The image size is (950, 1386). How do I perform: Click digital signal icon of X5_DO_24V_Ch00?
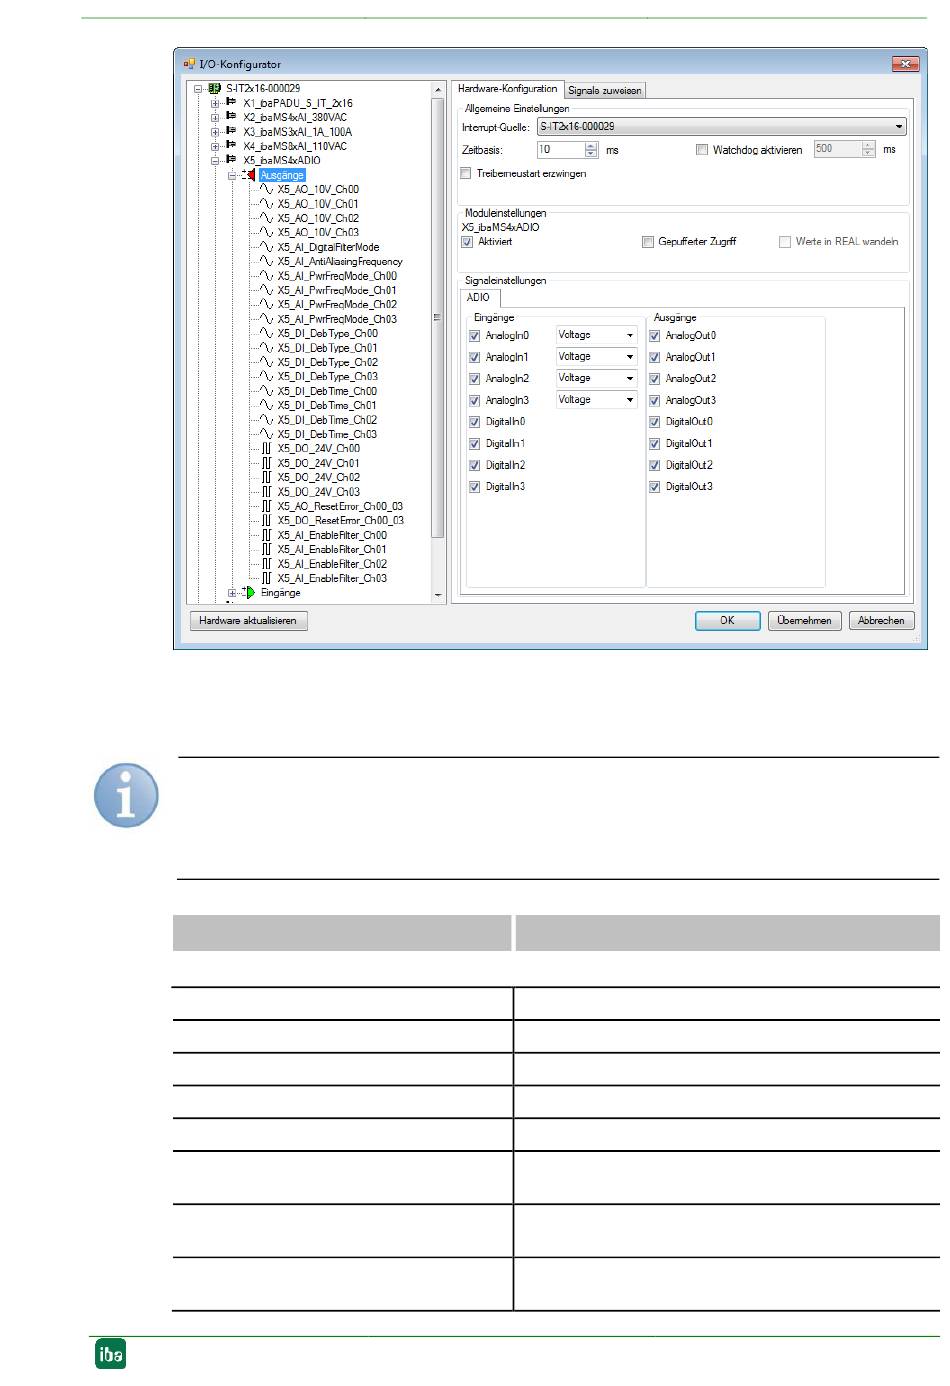(267, 449)
